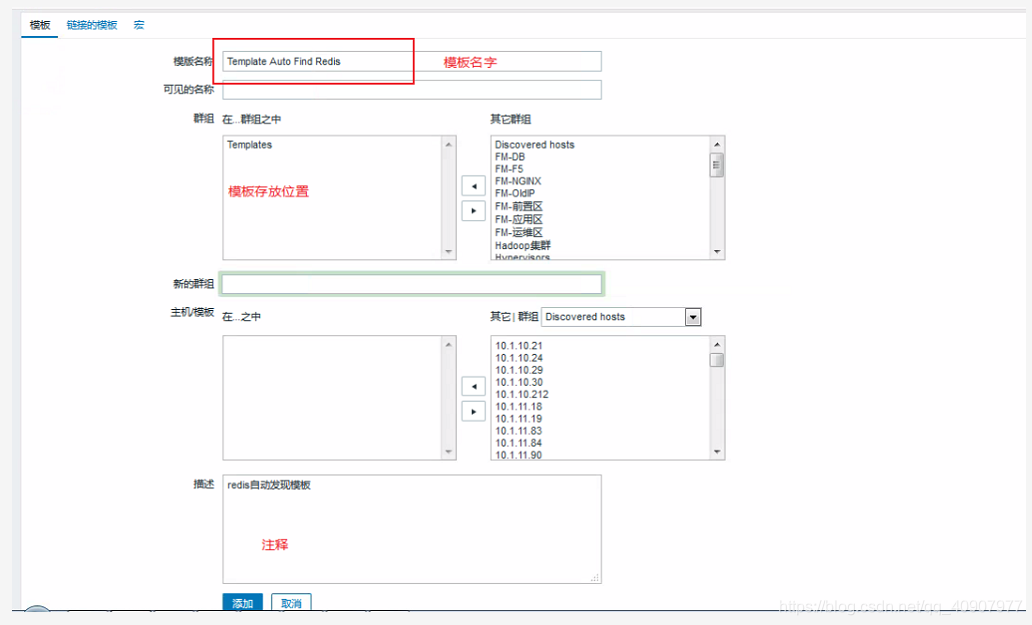Click scroll-up arrow of Templates group list
The height and width of the screenshot is (625, 1032).
[448, 144]
